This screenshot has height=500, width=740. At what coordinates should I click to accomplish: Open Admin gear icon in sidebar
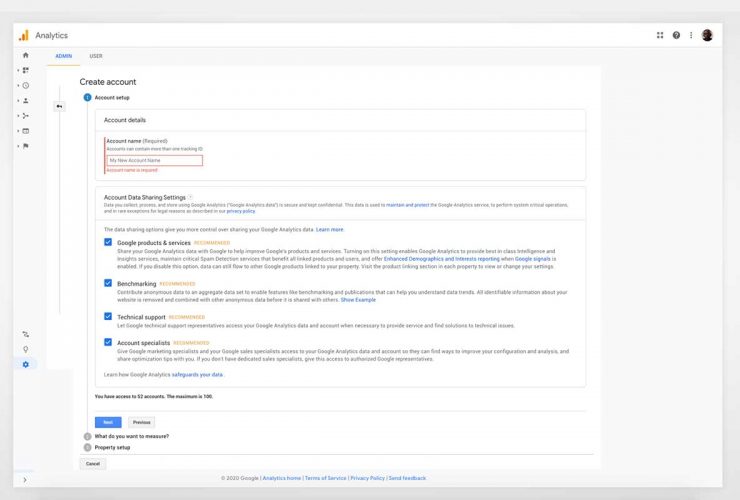[x=25, y=364]
